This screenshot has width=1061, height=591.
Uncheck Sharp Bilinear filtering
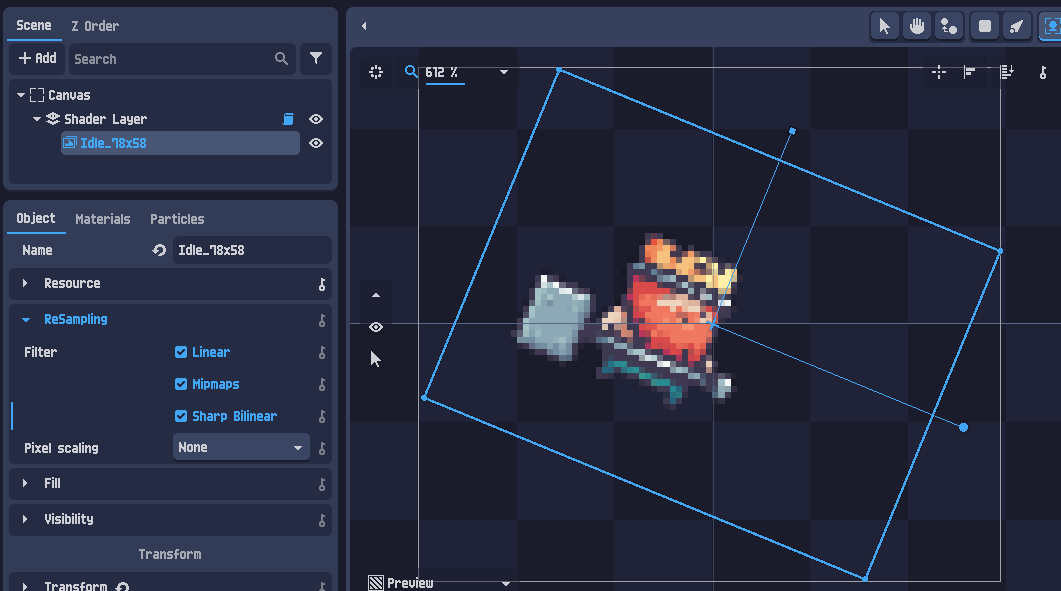[x=182, y=416]
